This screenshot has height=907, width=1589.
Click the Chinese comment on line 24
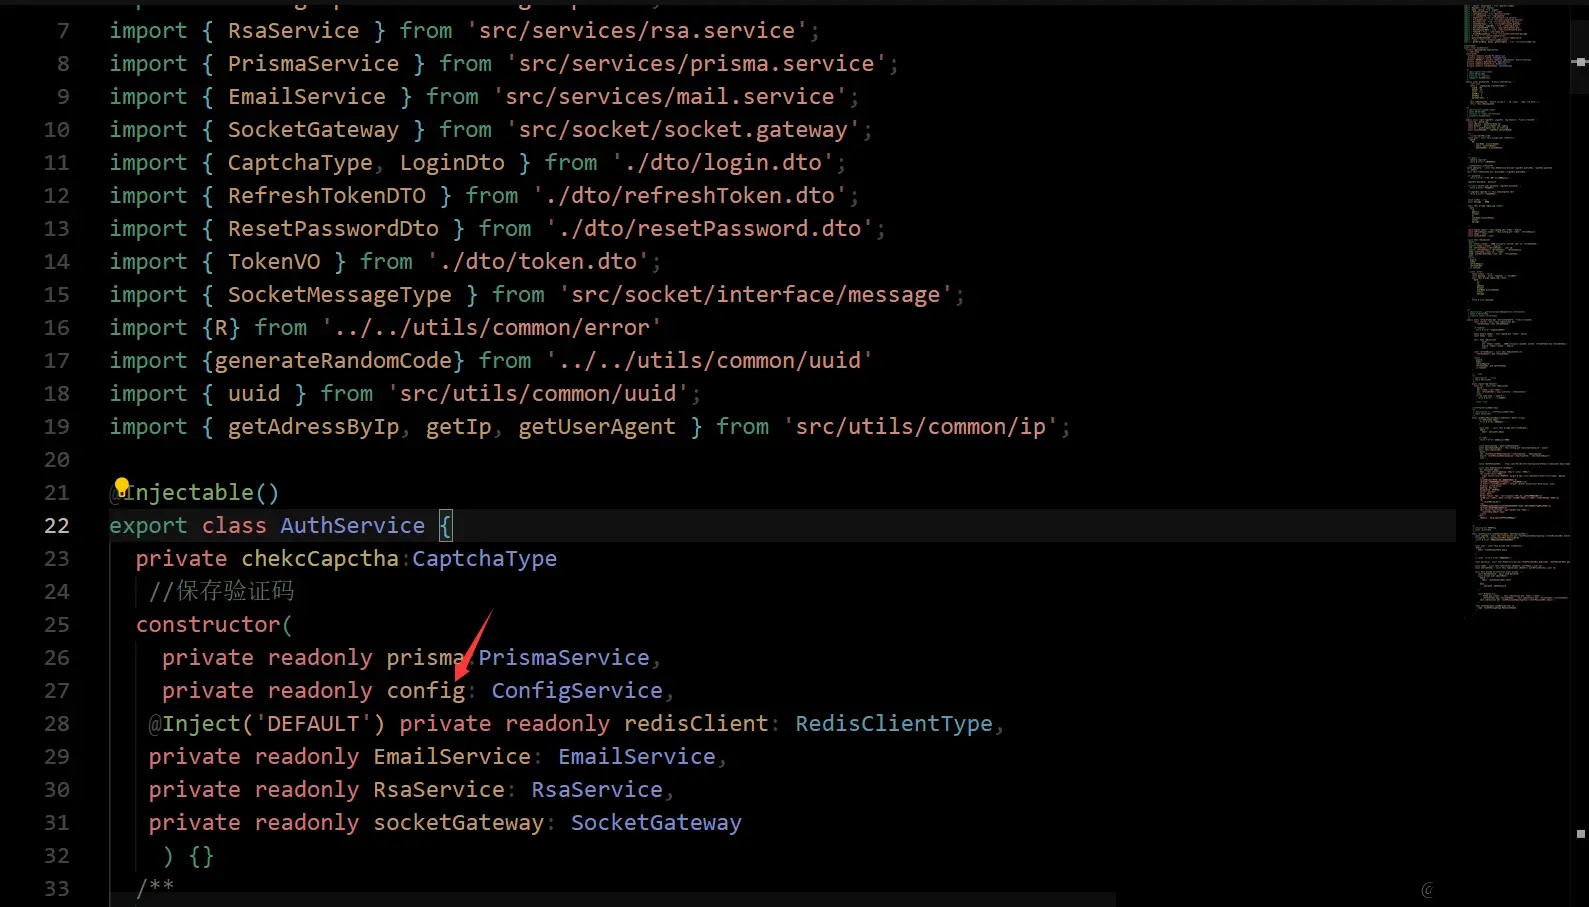pyautogui.click(x=222, y=592)
